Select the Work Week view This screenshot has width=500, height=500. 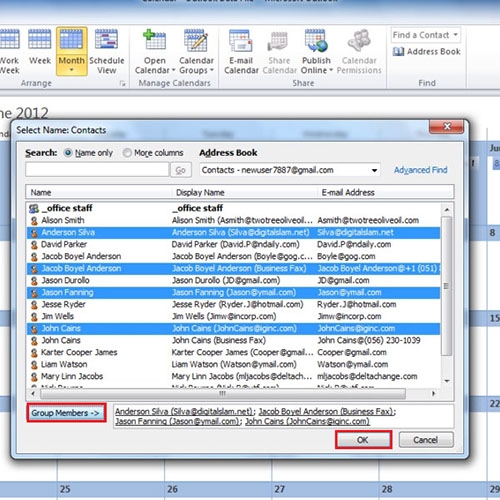9,51
